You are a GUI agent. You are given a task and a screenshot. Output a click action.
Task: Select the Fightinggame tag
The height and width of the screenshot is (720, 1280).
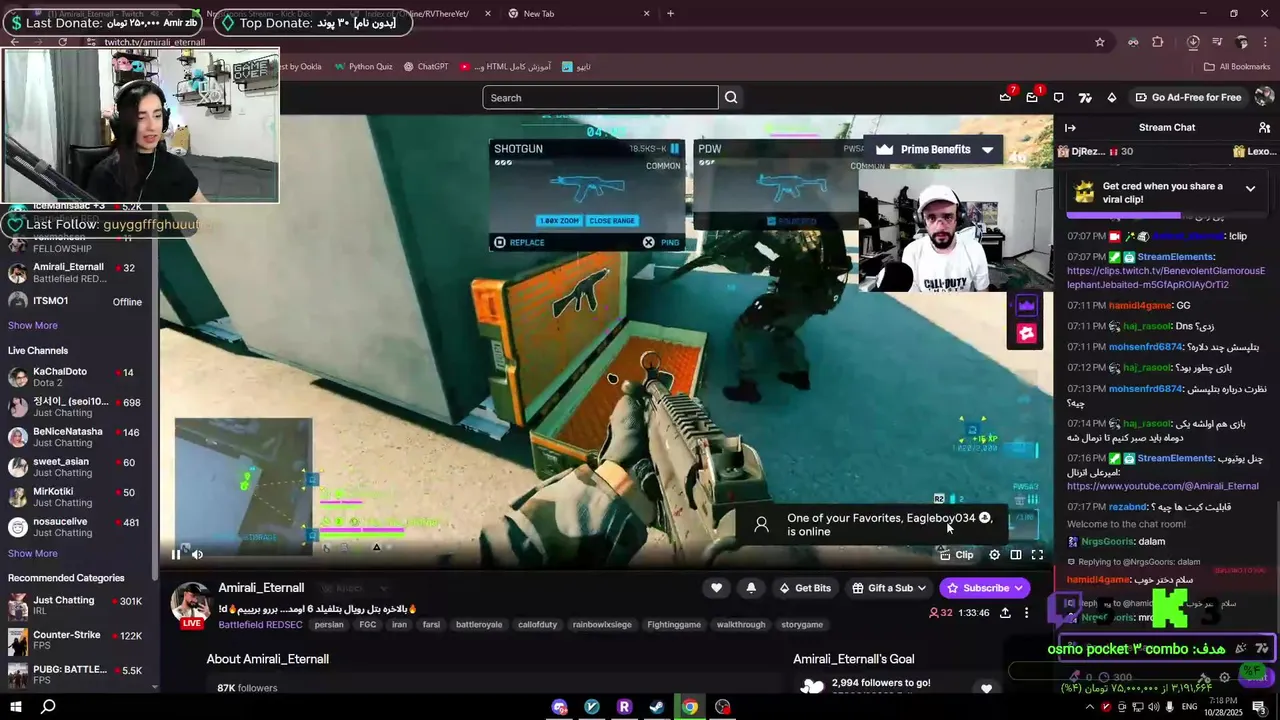[x=673, y=625]
